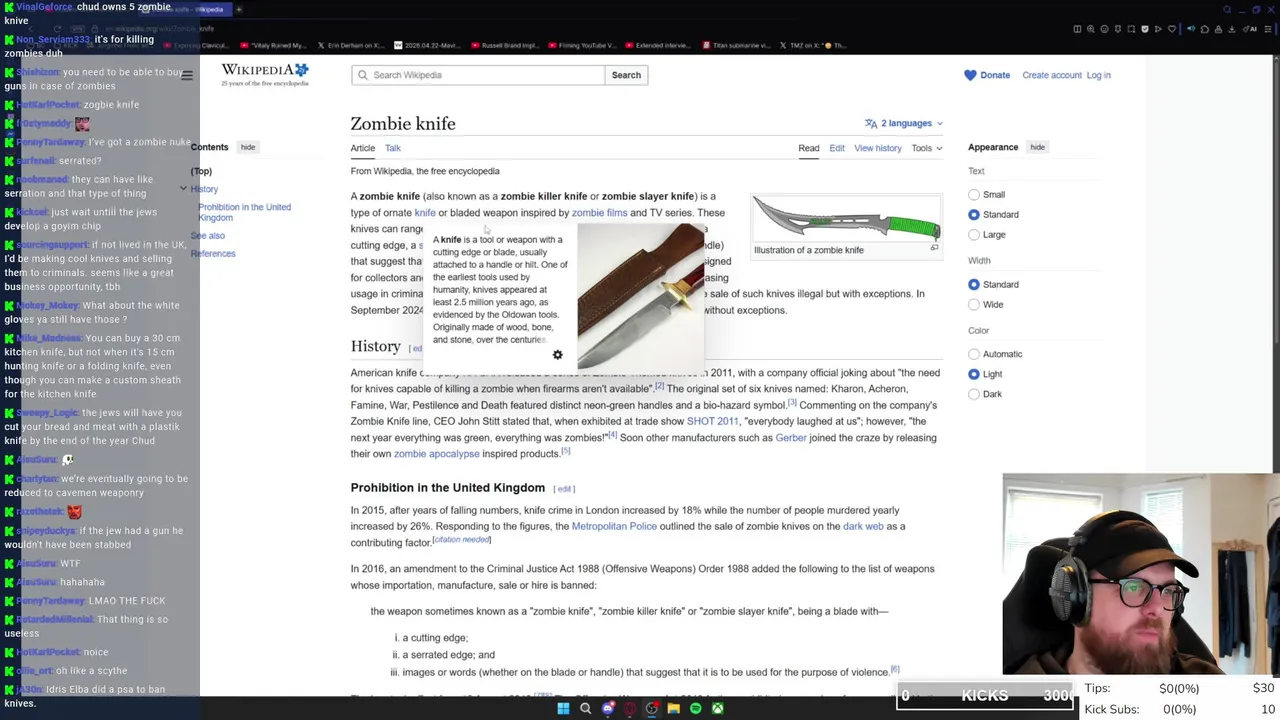Open the Wikipedia hamburger main menu
Screen dimensions: 1280x720
point(187,75)
